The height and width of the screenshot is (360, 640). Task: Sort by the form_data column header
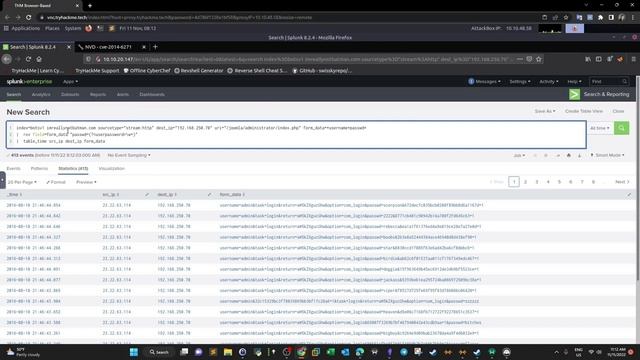tap(232, 194)
